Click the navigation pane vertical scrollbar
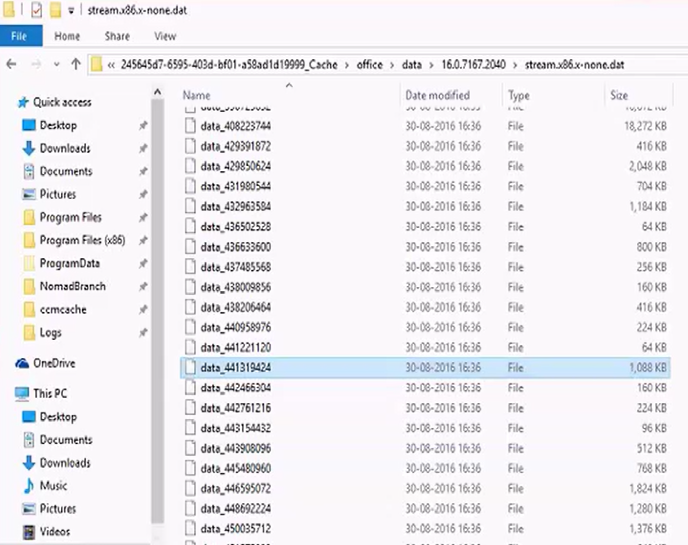Viewport: 688px width, 545px height. pyautogui.click(x=157, y=300)
